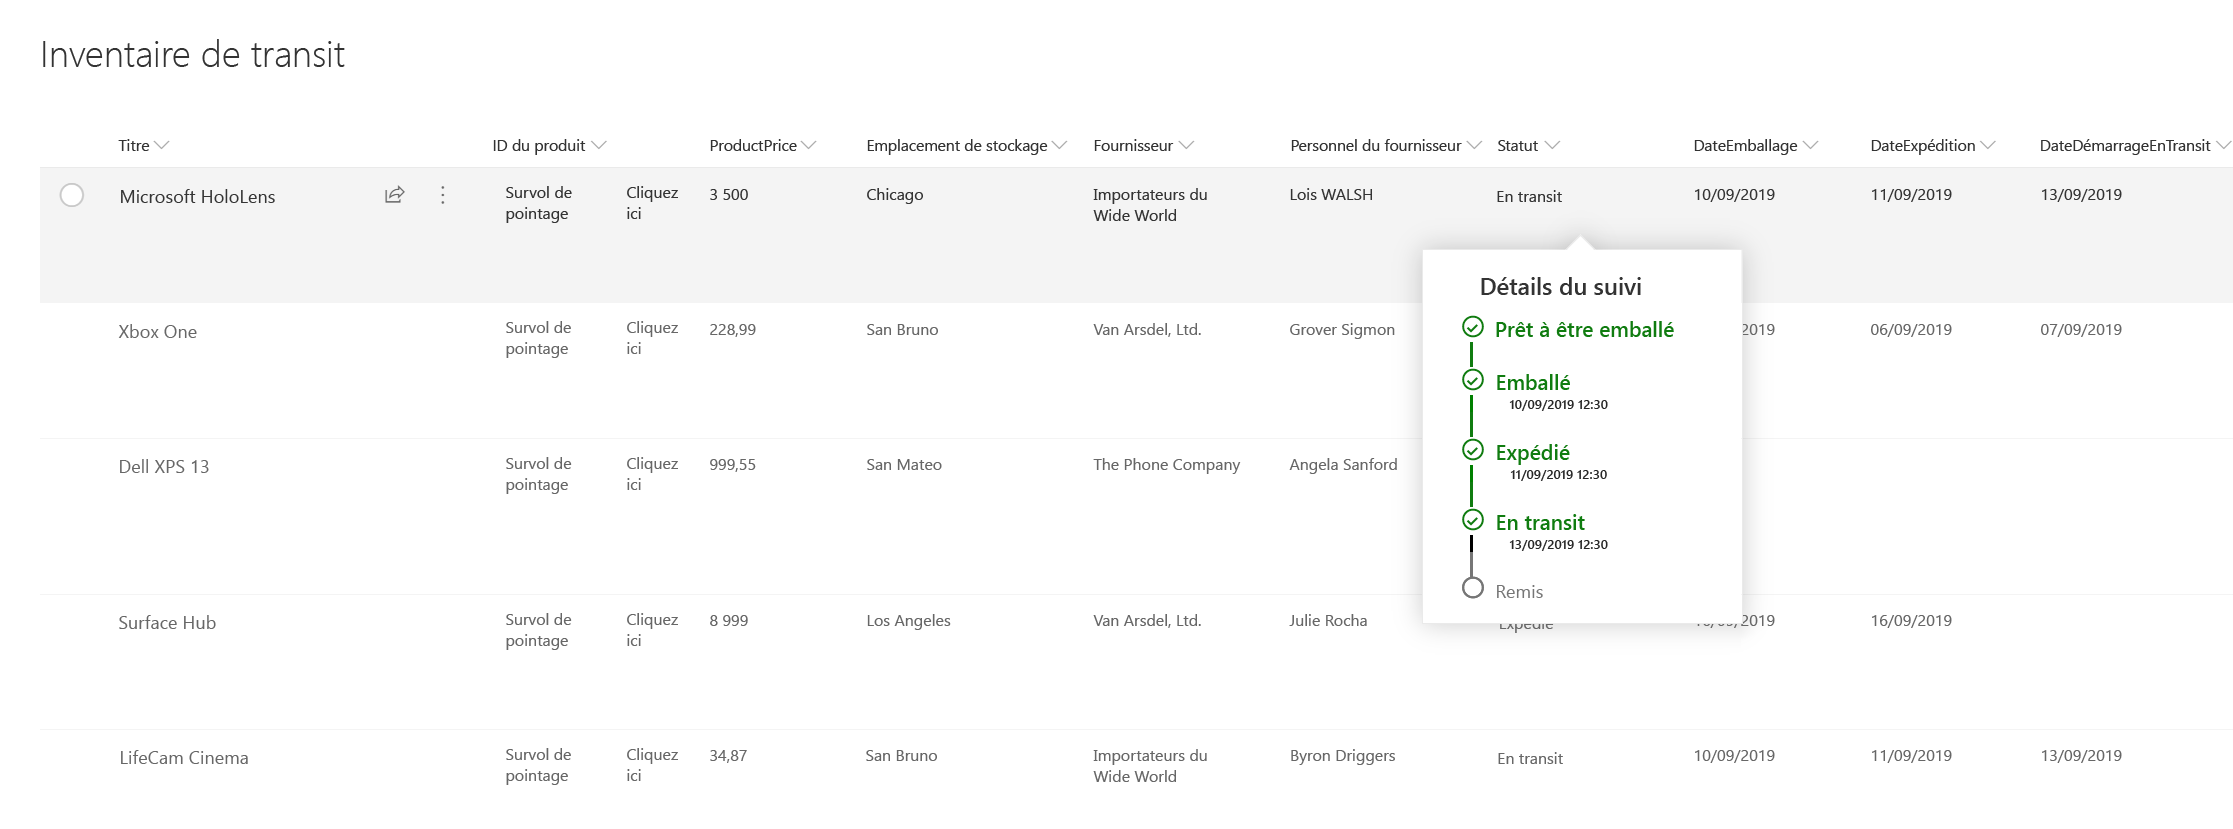Screen dimensions: 2233x829
Task: Open the DateExpédition column header menu
Action: (1932, 146)
